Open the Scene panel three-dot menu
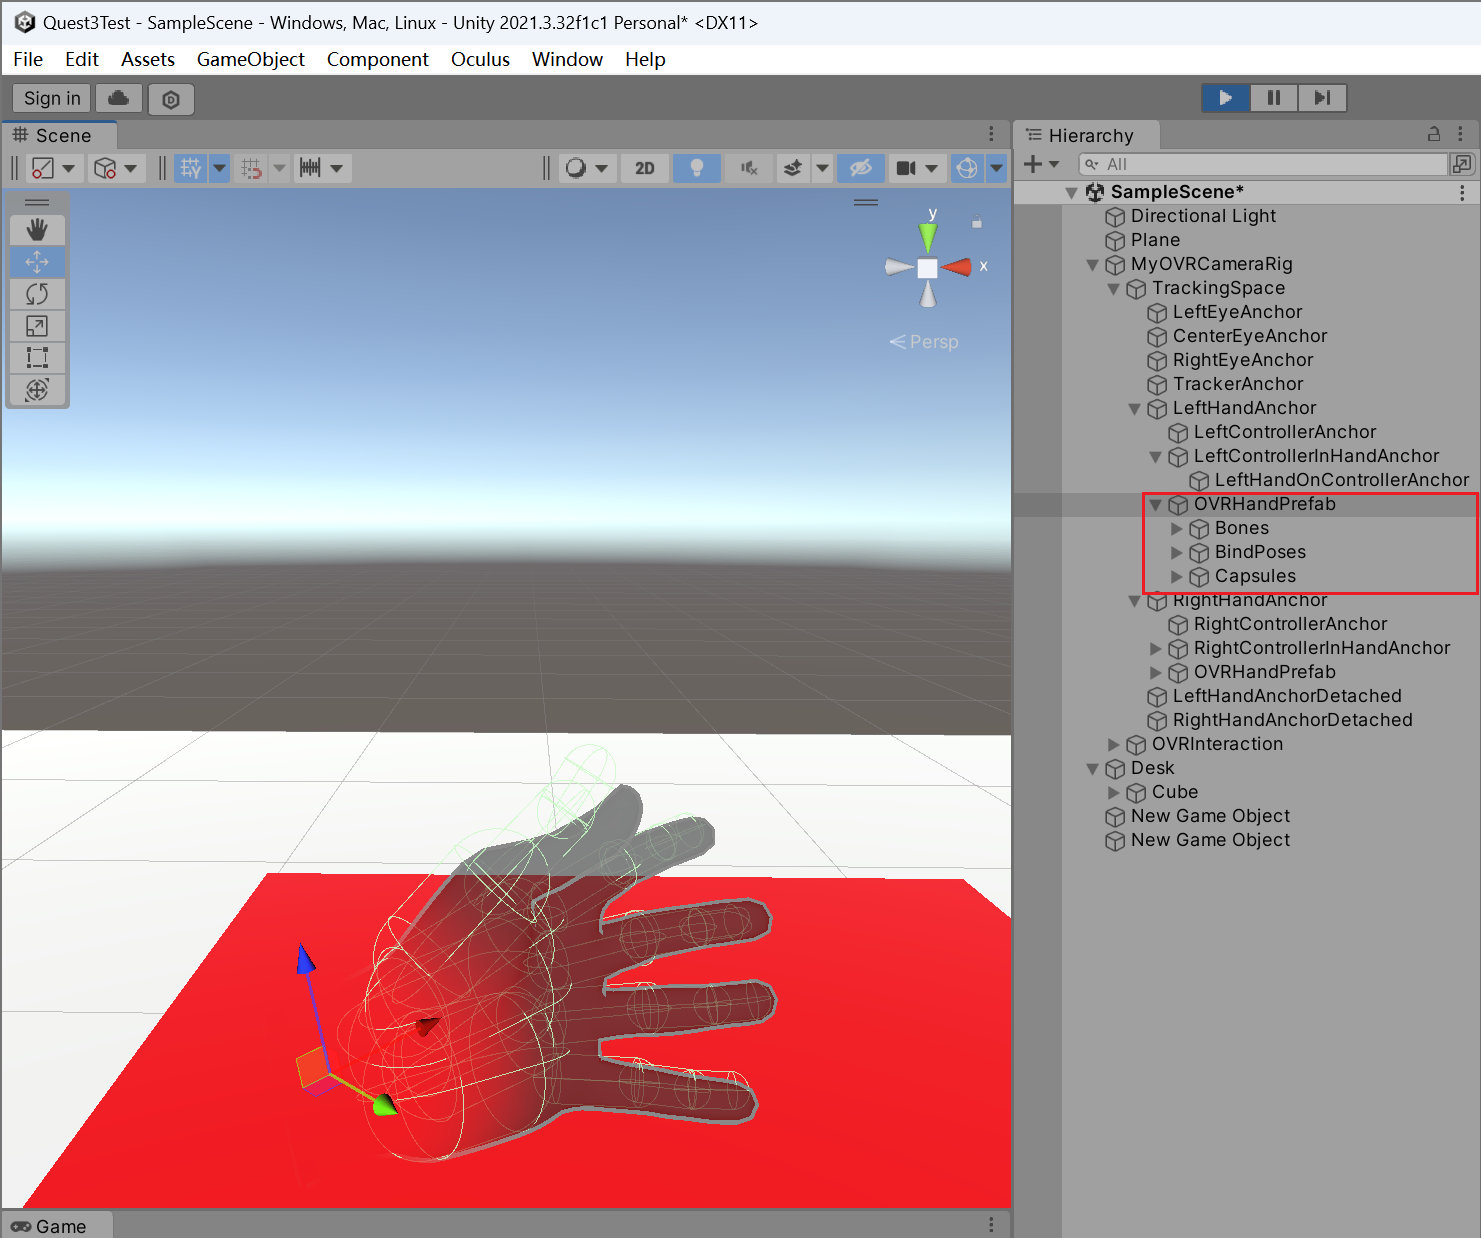 (x=991, y=134)
